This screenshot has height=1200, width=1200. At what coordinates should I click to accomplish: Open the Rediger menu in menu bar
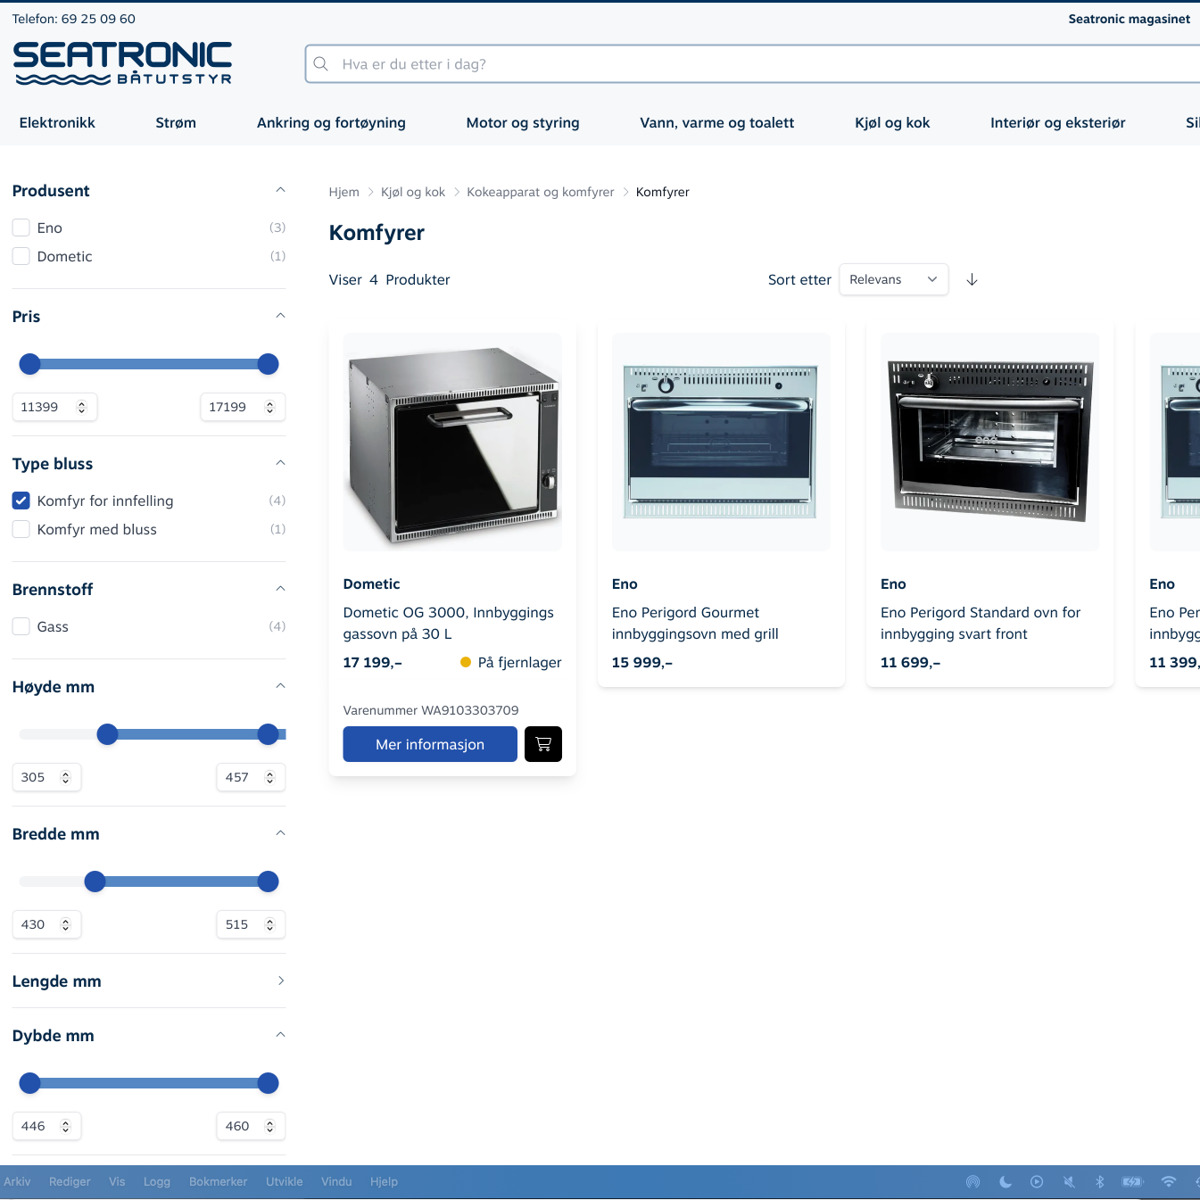(x=70, y=1182)
